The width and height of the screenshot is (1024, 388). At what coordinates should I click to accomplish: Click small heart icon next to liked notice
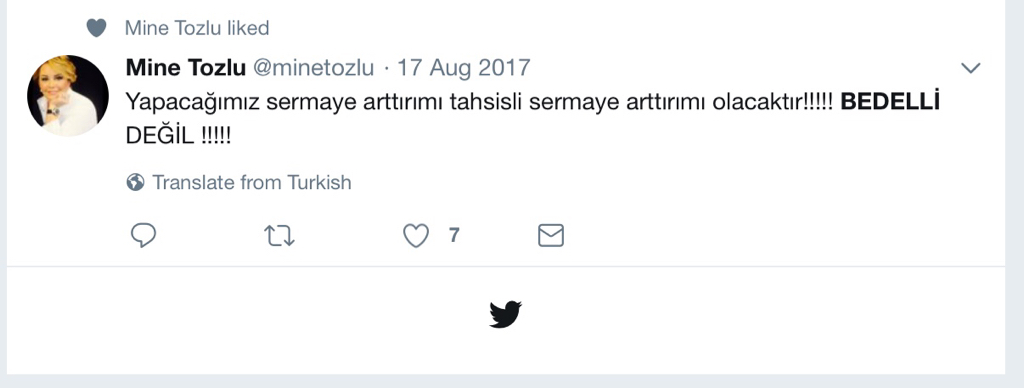(97, 27)
